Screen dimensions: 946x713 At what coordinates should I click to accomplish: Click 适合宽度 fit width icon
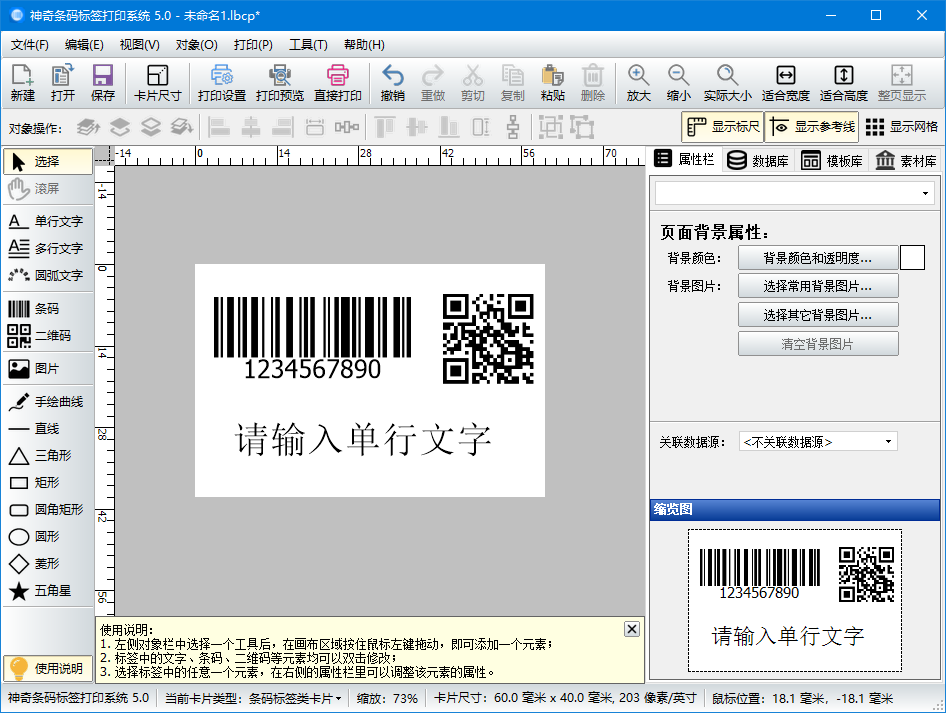pyautogui.click(x=785, y=83)
